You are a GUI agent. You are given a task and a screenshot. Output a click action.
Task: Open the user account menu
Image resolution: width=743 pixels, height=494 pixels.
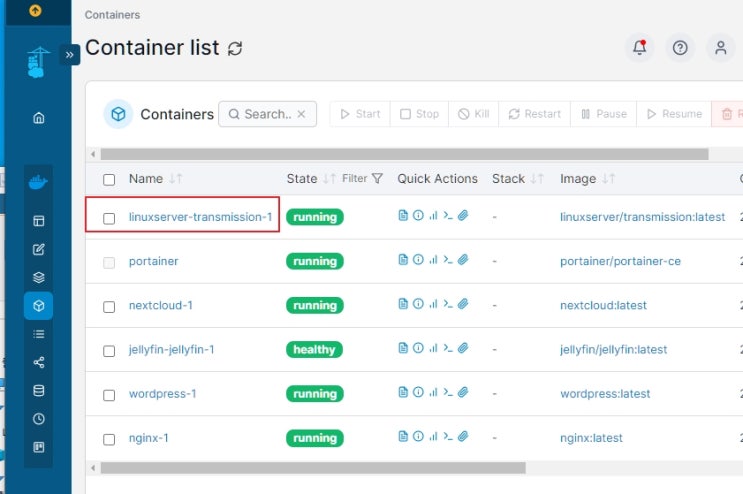(x=720, y=47)
